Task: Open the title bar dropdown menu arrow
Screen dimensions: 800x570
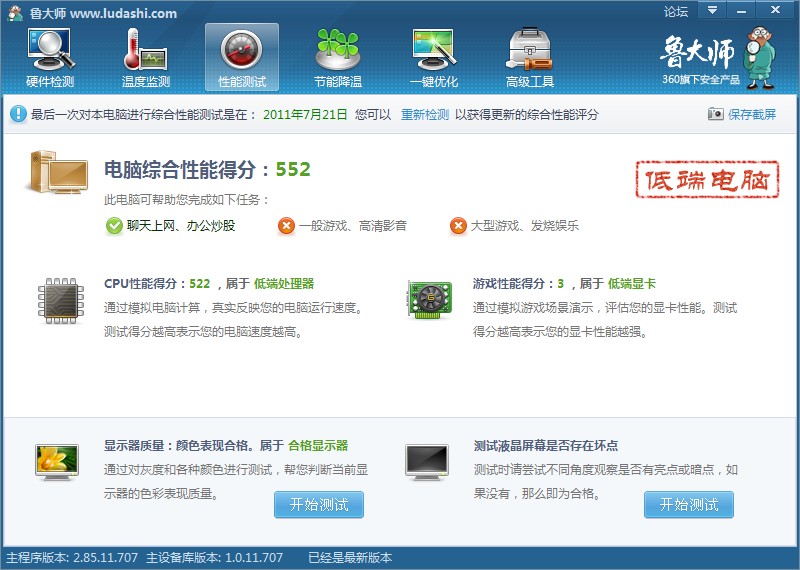Action: [x=713, y=10]
